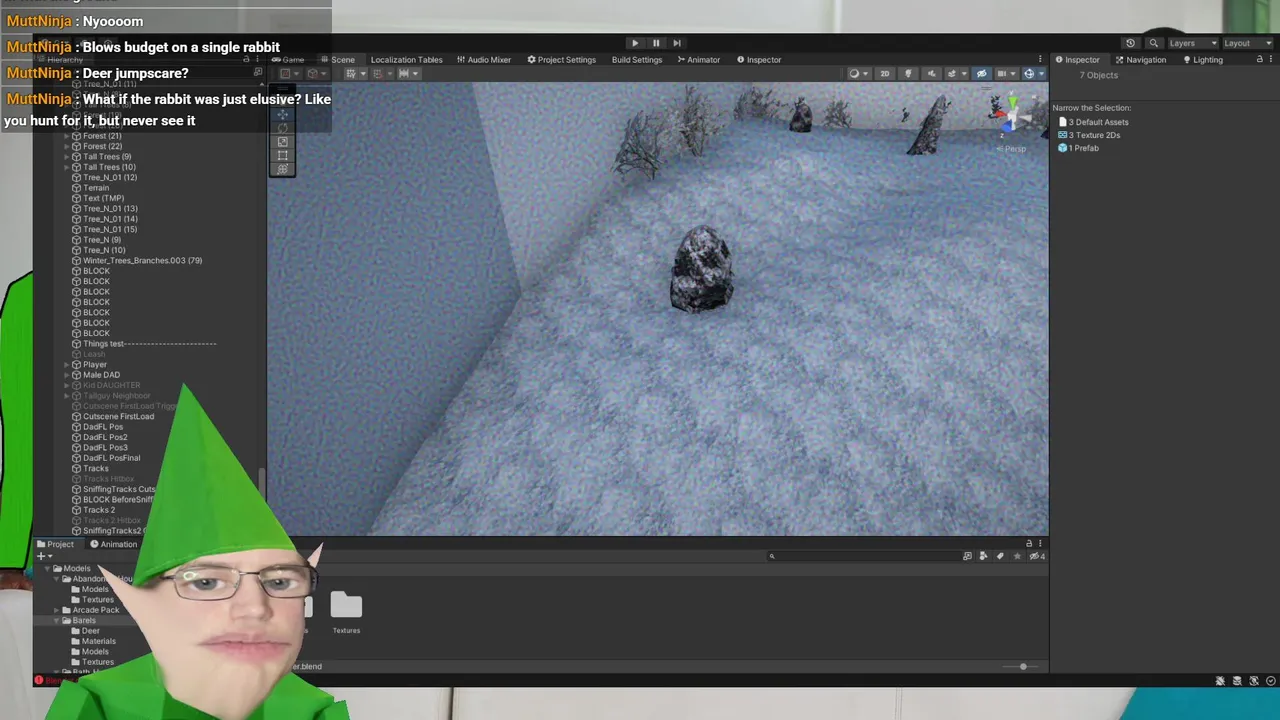The image size is (1280, 720).
Task: Select the Rect tool in the Scene overlay
Action: (x=282, y=155)
